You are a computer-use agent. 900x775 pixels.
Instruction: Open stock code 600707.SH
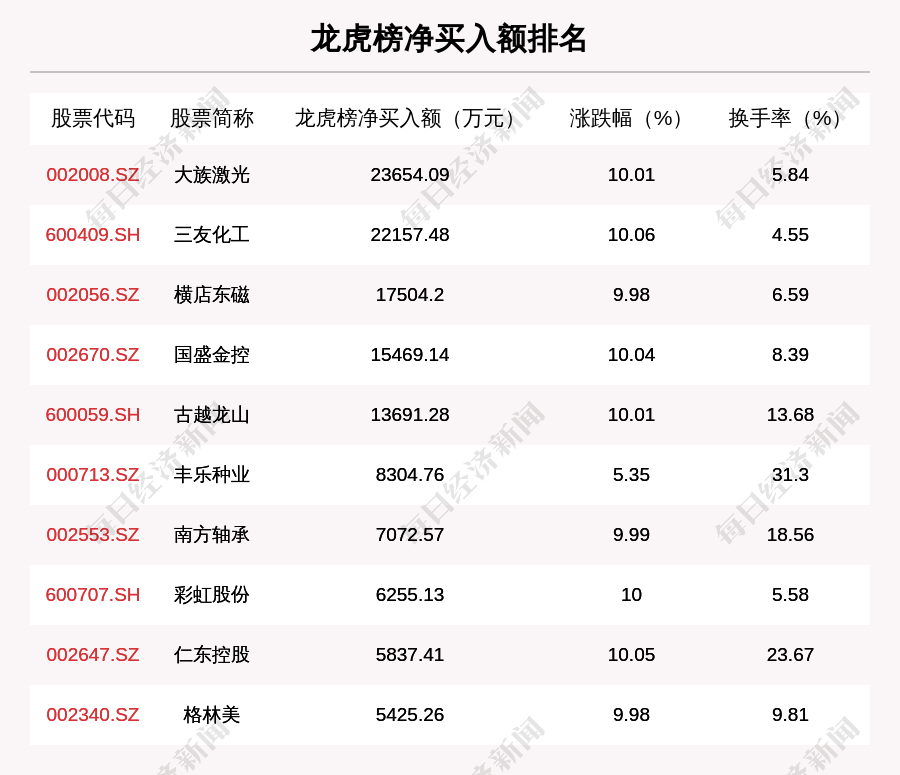(93, 595)
